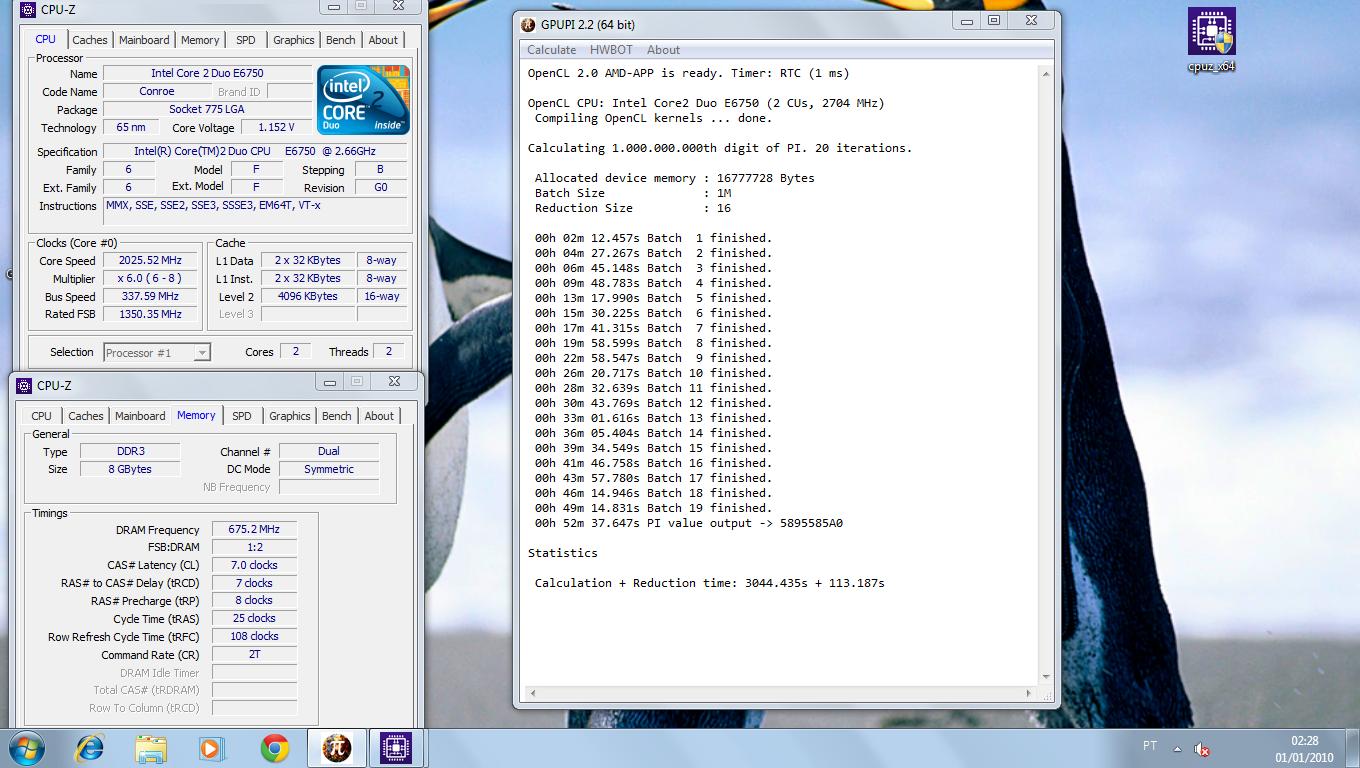
Task: Click the Batch 10 finished line
Action: 653,373
